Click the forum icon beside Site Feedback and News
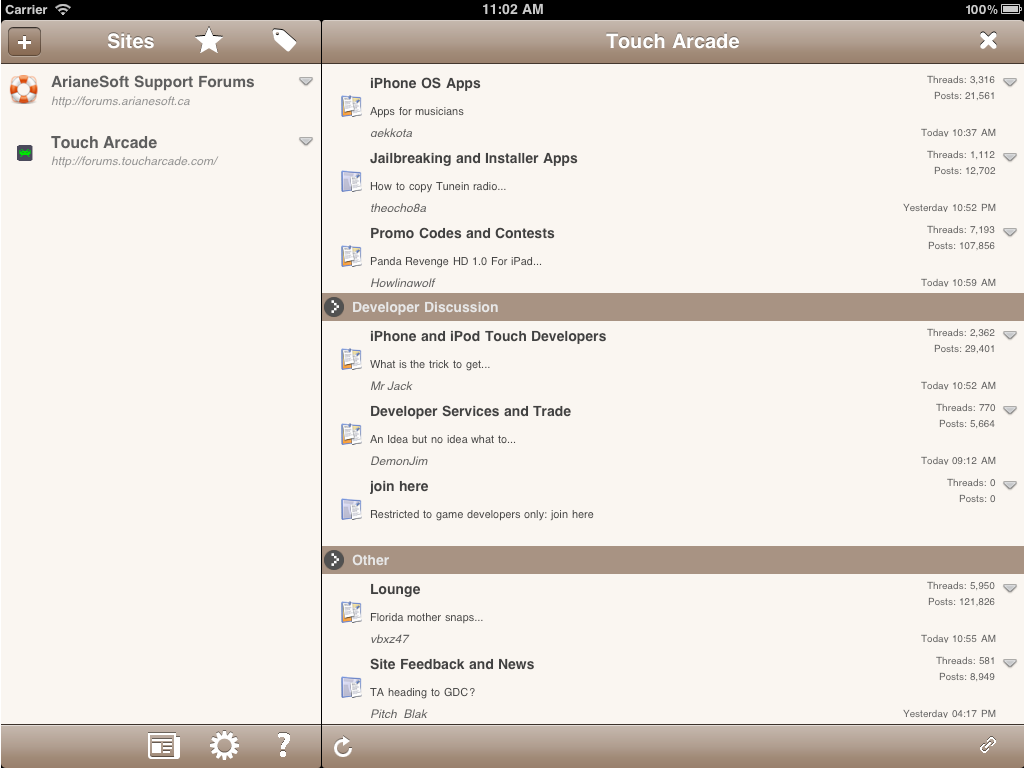The image size is (1024, 768). [x=351, y=687]
